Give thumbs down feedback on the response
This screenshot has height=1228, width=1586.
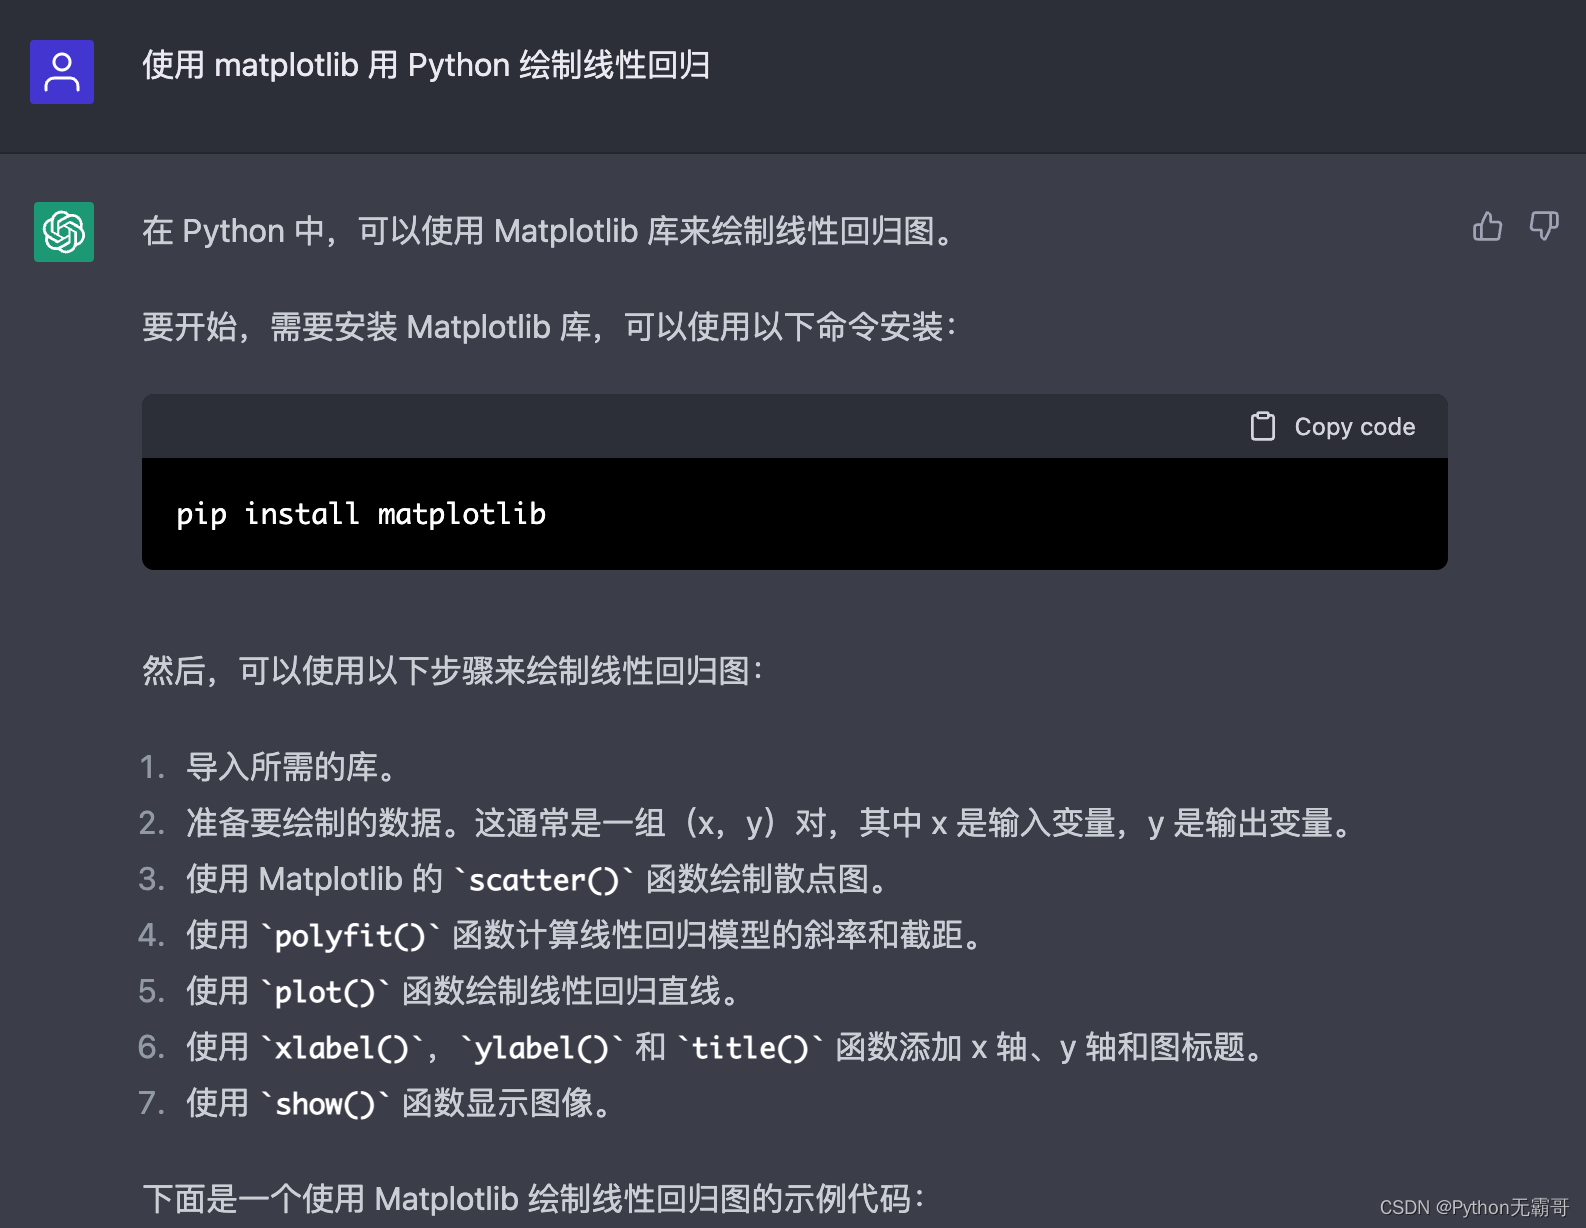click(1543, 228)
